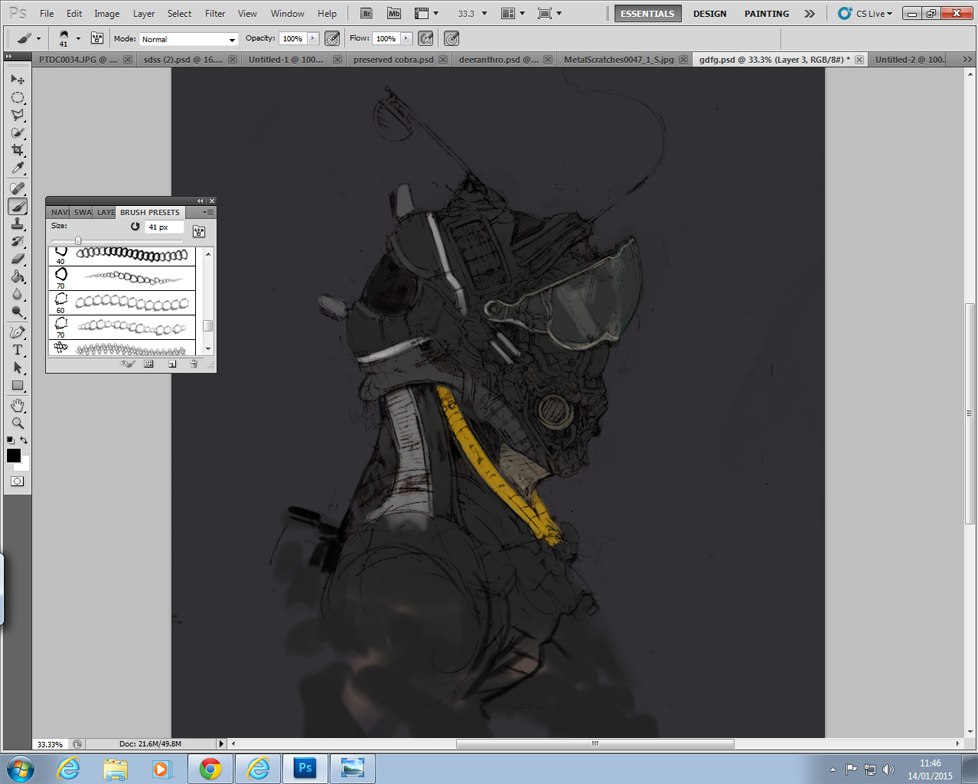978x784 pixels.
Task: Open the Opacity slider arrow
Action: click(x=313, y=38)
